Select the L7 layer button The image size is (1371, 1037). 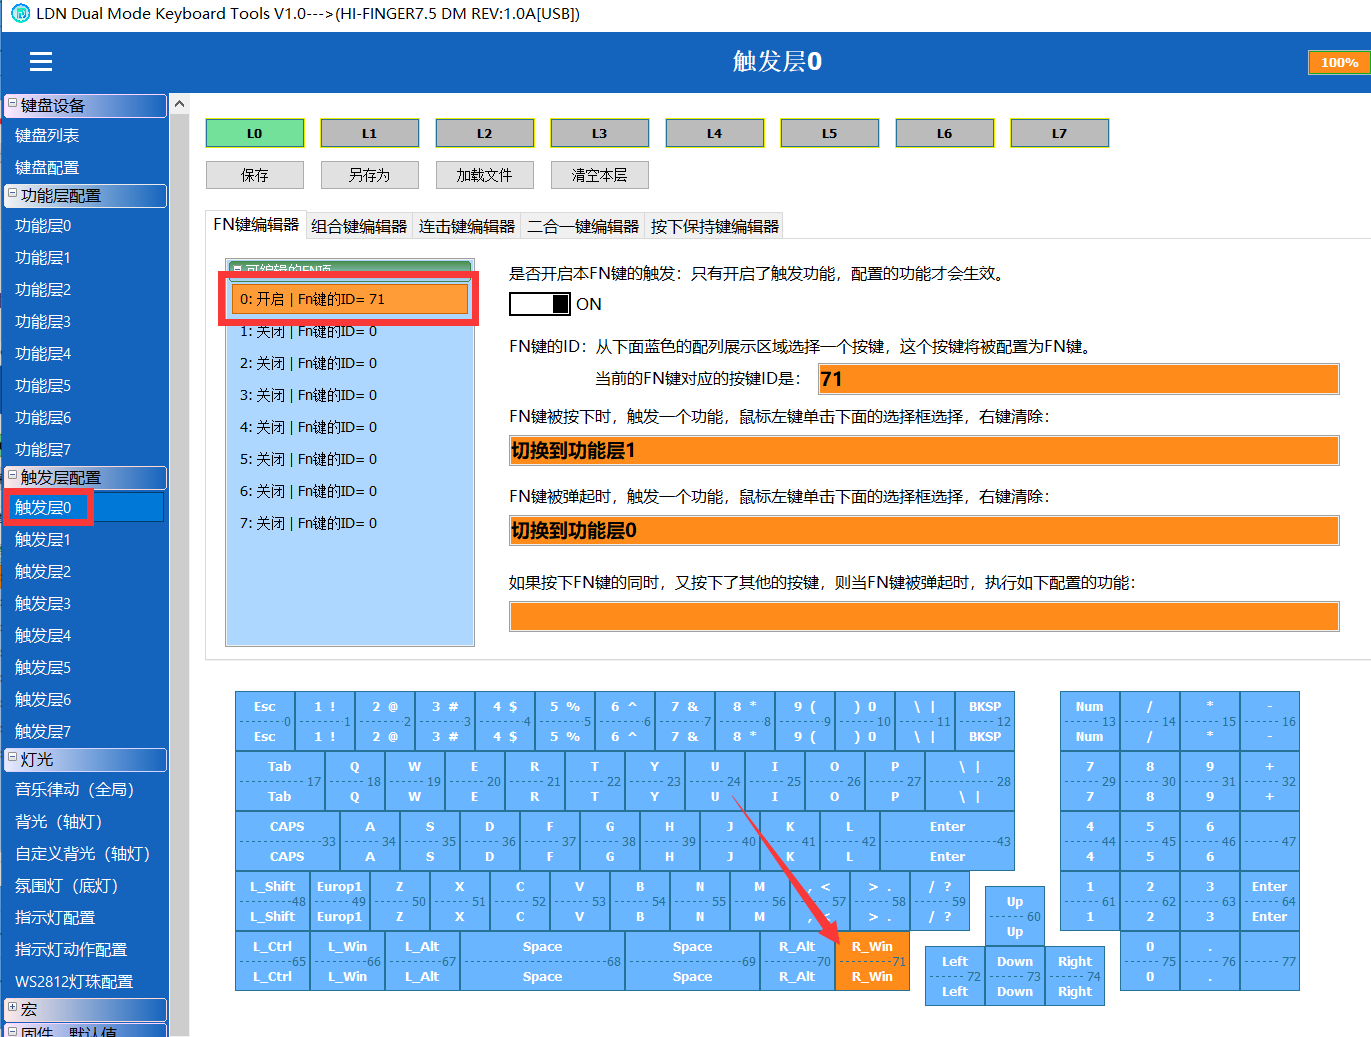1060,133
